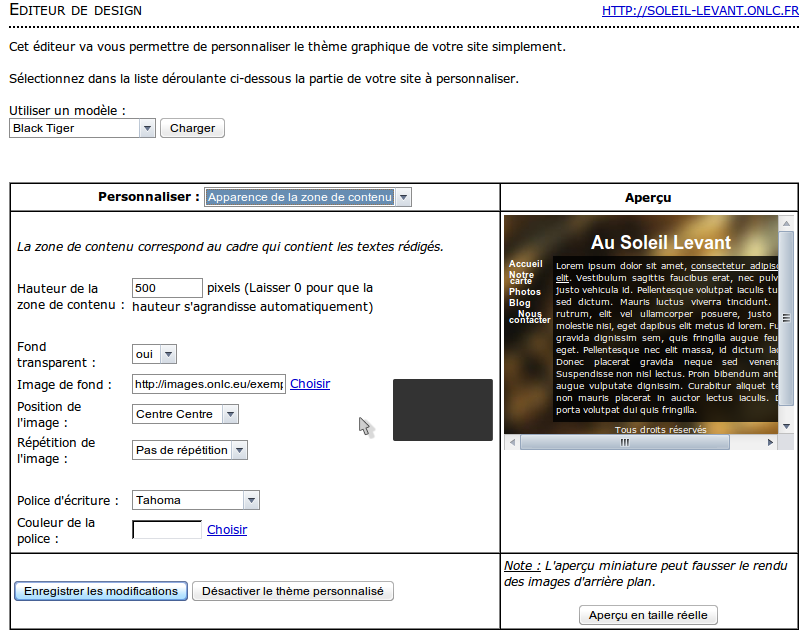
Task: Click the preview horizontal scrollbar thumb
Action: click(x=625, y=442)
